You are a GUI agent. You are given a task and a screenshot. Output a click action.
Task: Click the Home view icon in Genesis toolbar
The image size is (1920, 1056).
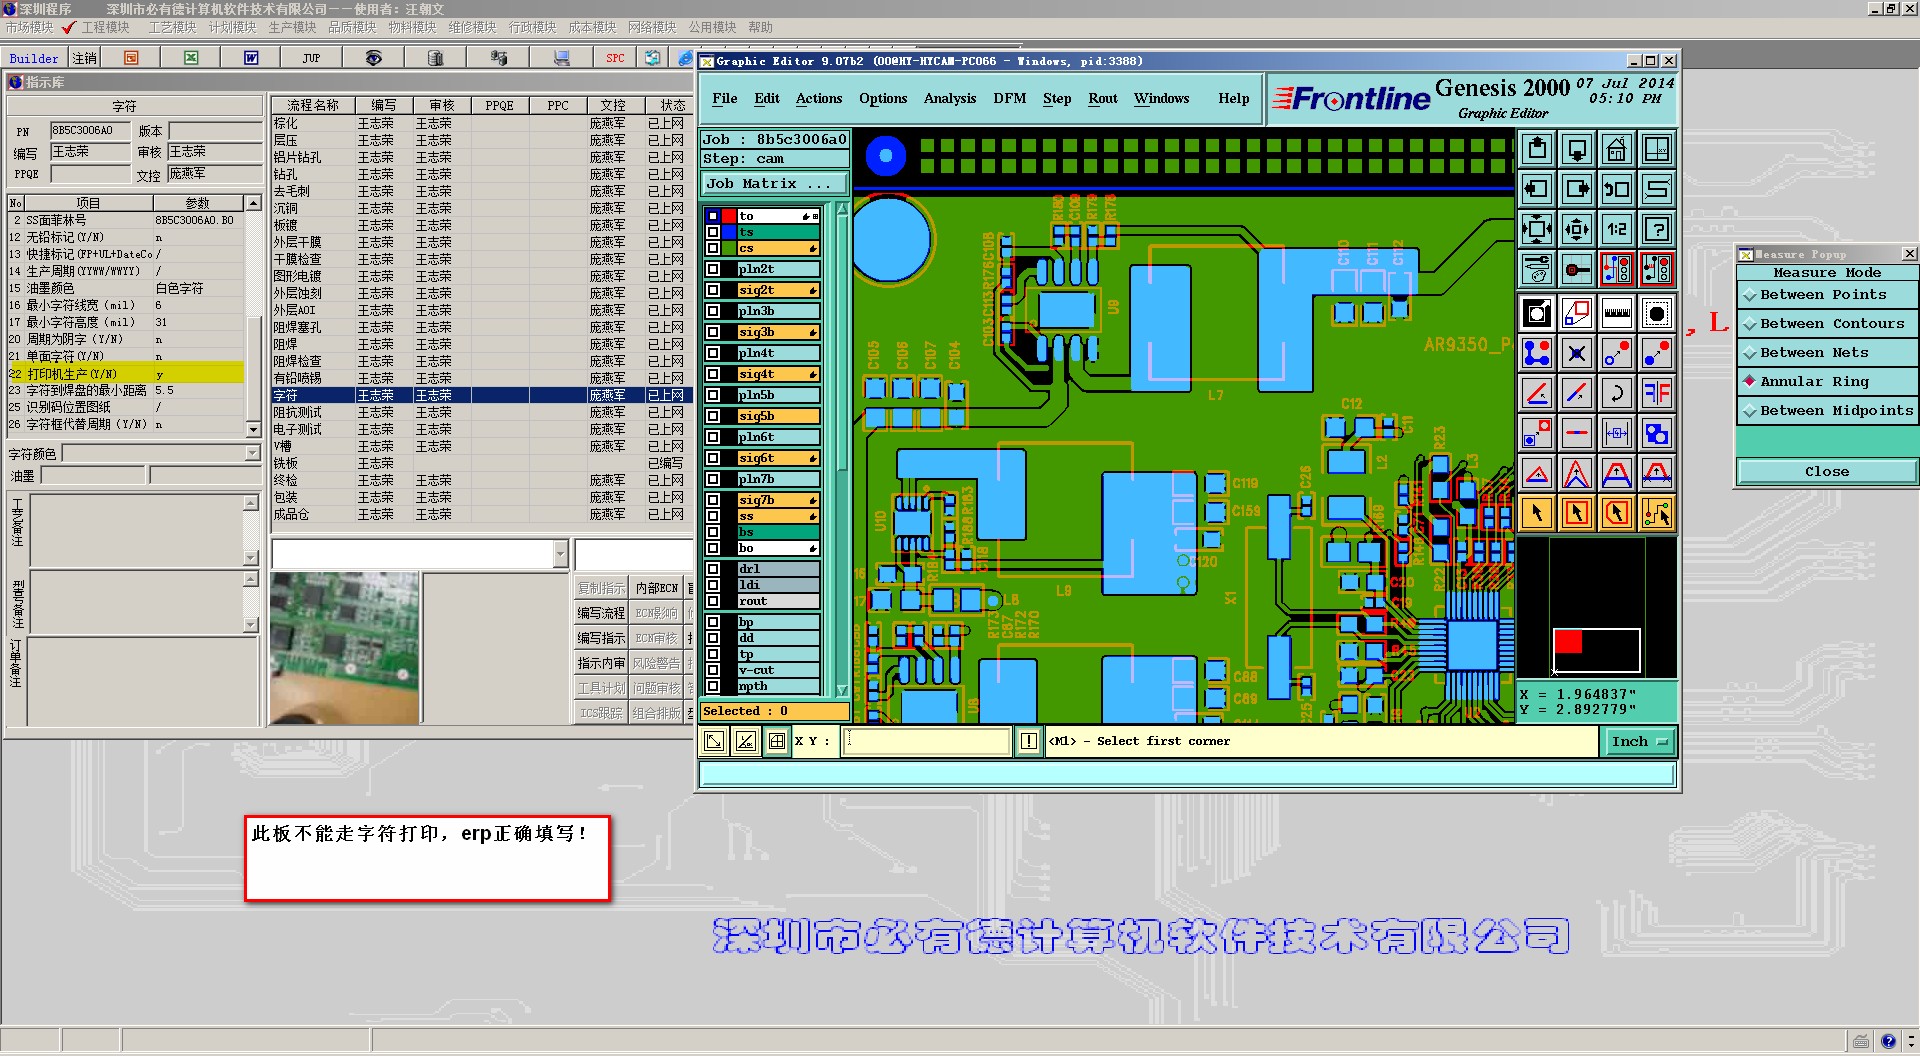click(x=1617, y=150)
